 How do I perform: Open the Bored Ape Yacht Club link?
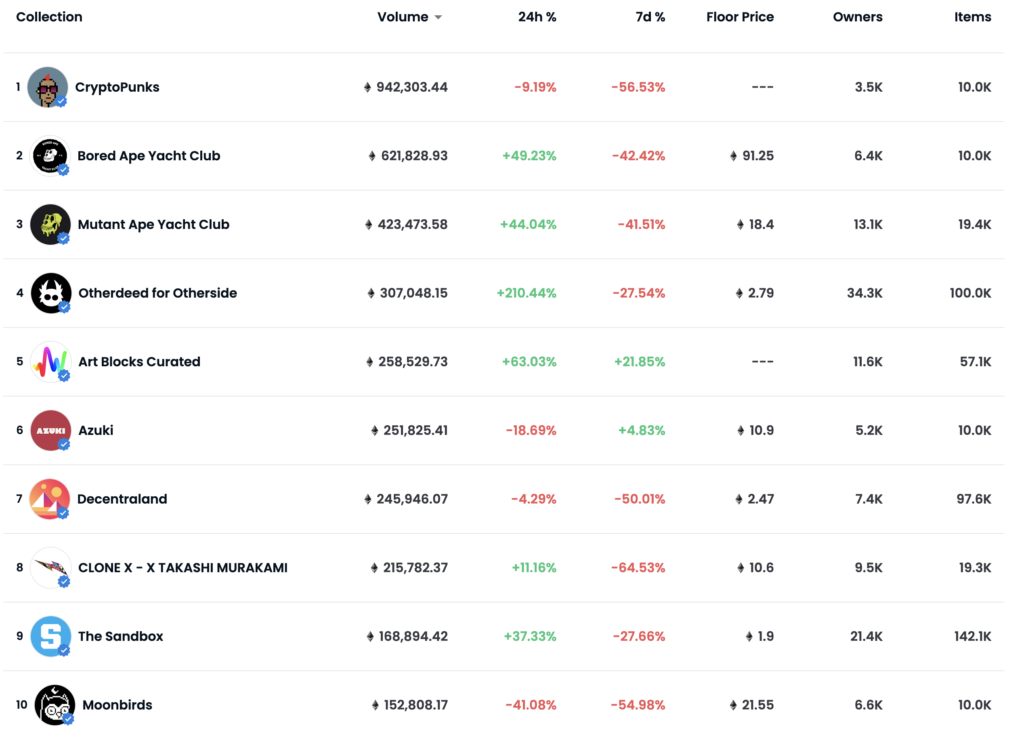[149, 155]
